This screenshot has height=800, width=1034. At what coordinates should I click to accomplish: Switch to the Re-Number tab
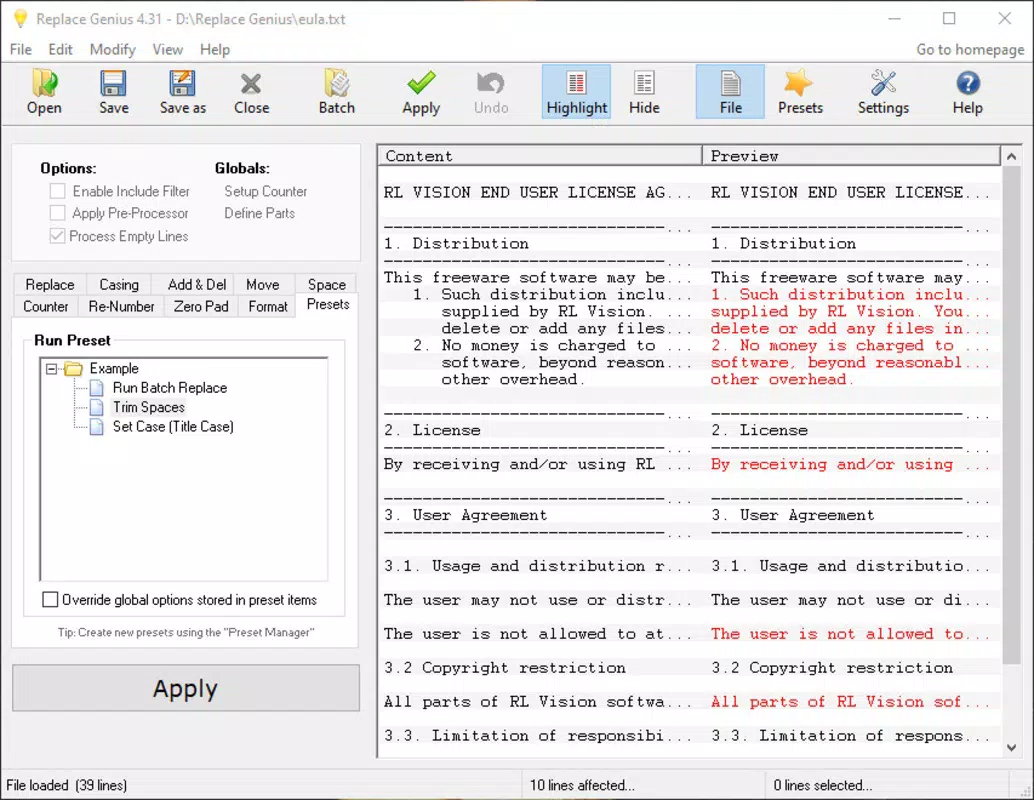click(121, 307)
